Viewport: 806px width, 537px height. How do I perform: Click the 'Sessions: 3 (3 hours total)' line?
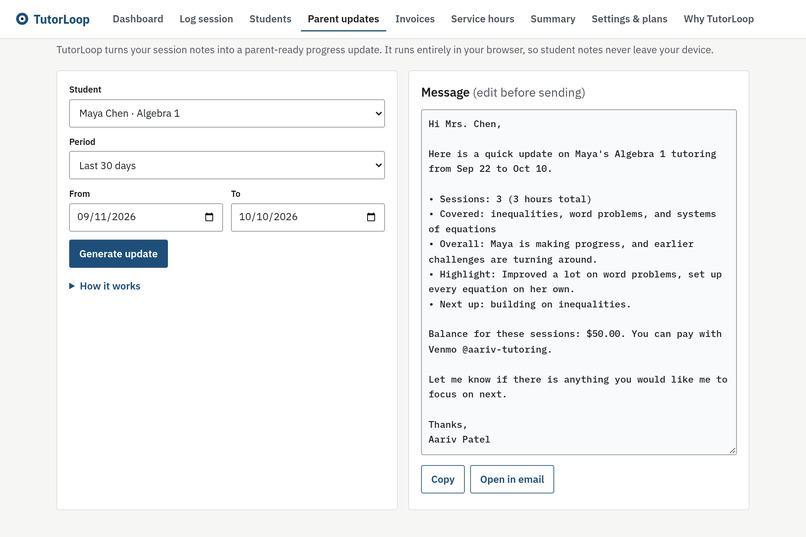click(x=510, y=199)
